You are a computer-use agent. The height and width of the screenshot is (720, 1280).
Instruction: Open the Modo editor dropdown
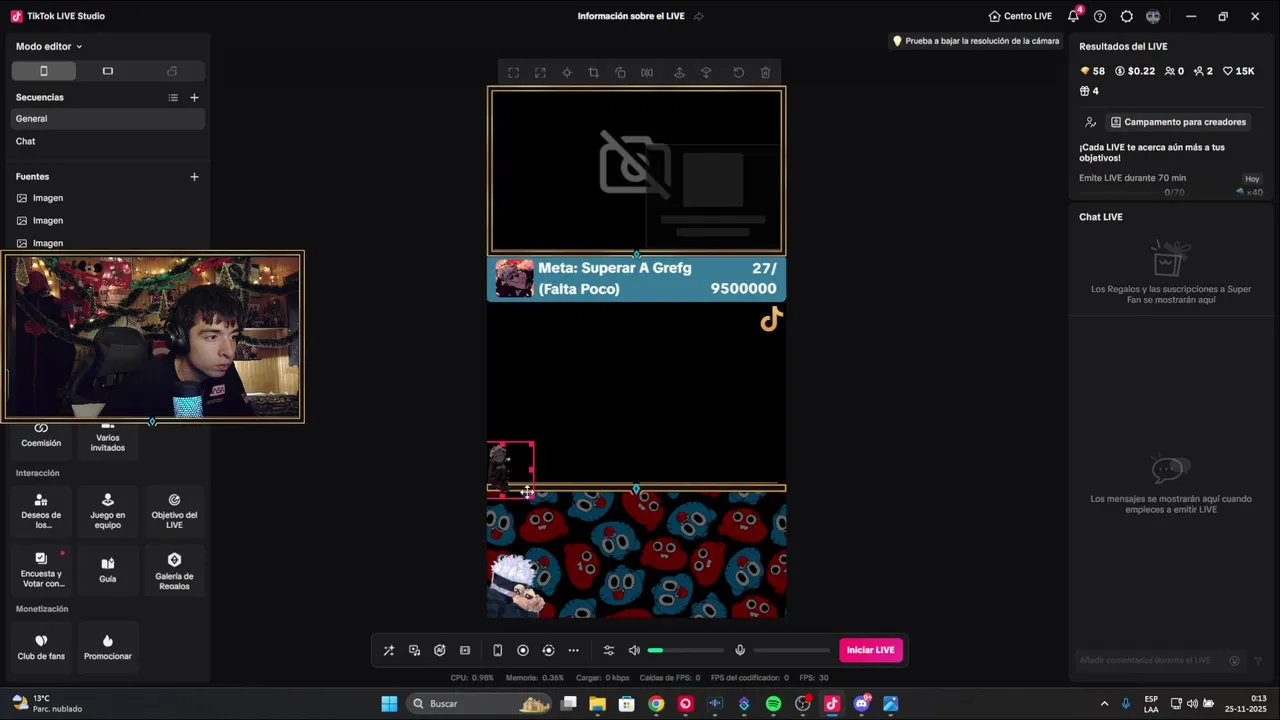click(49, 46)
